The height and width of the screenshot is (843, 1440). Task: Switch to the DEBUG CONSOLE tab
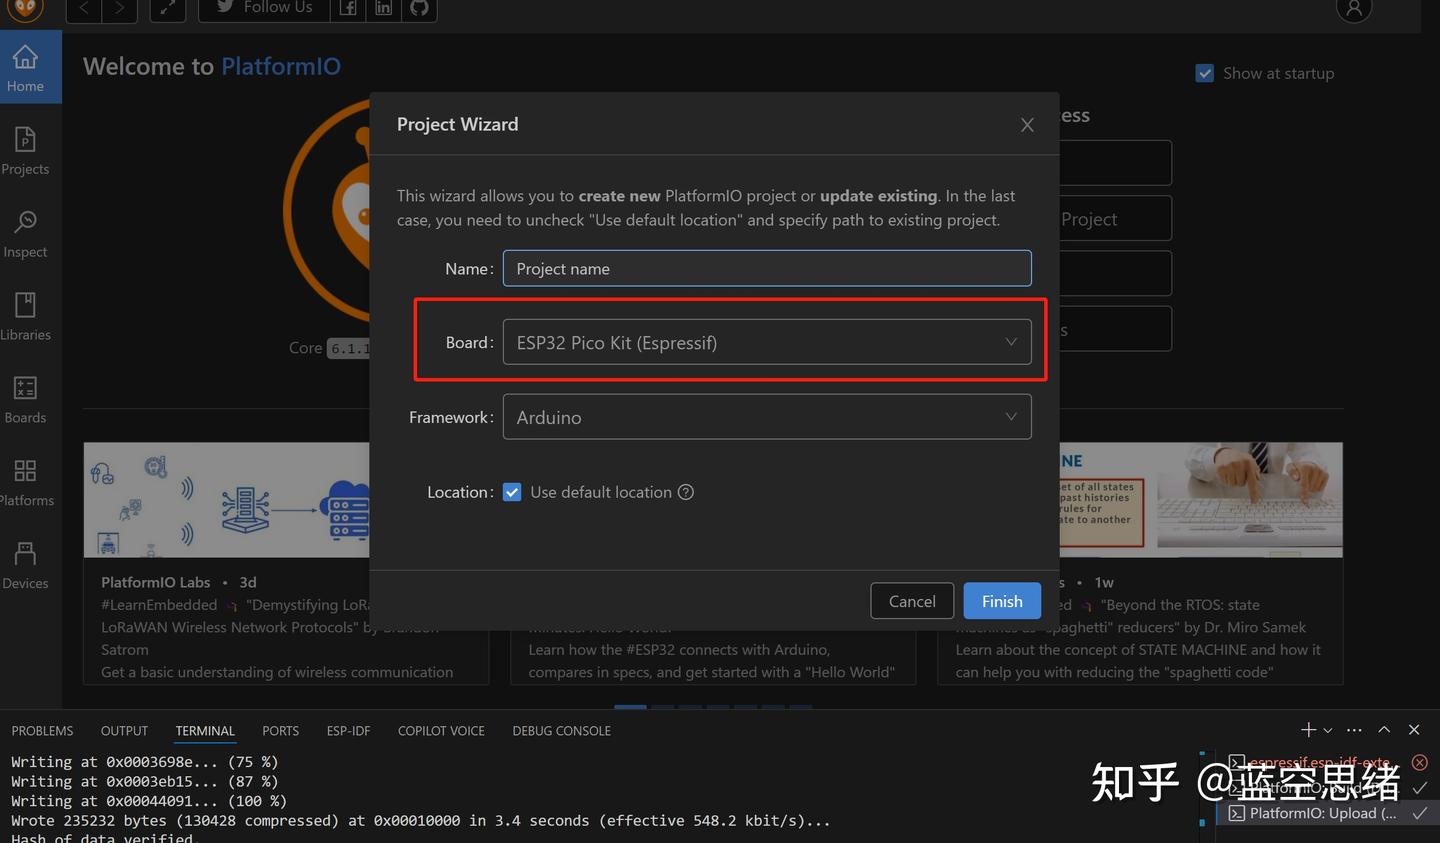[x=562, y=731]
